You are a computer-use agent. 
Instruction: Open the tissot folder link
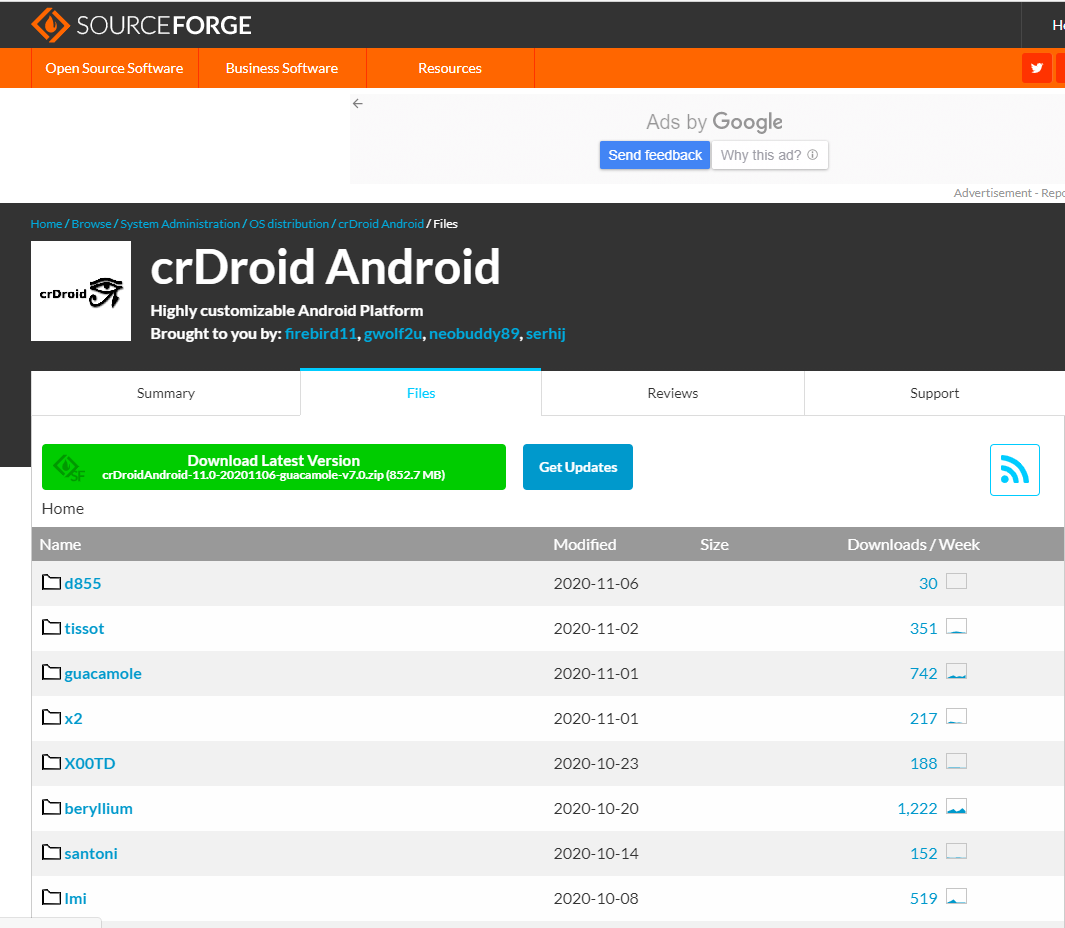pos(84,628)
